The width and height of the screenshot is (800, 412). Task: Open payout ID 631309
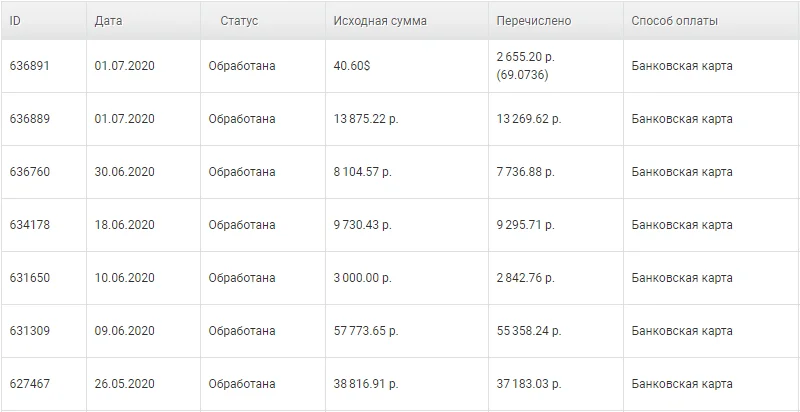click(x=30, y=331)
